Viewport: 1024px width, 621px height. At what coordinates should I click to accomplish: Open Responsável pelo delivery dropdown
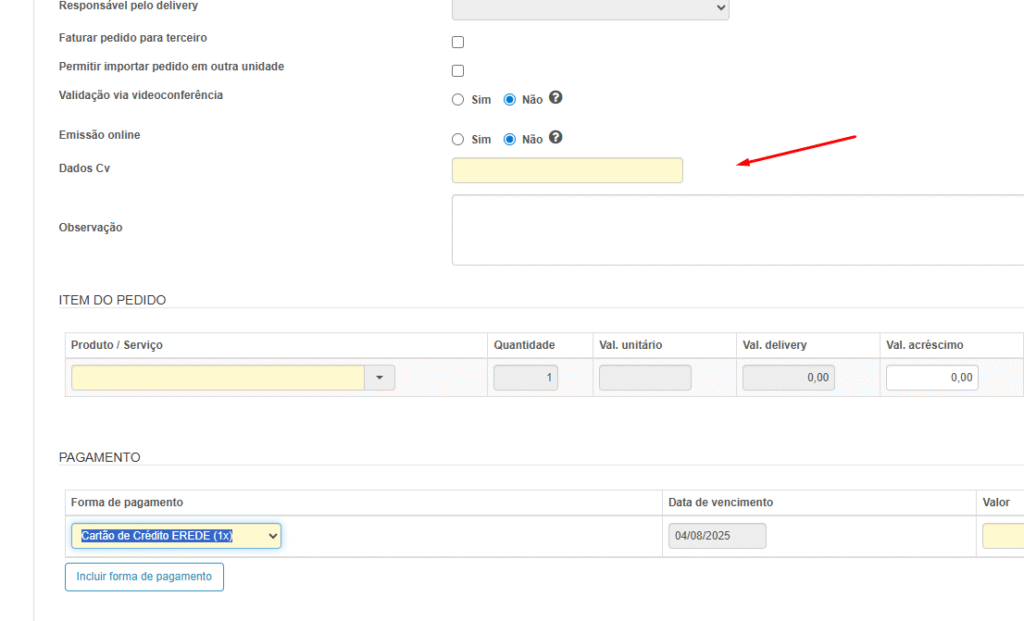[x=590, y=8]
